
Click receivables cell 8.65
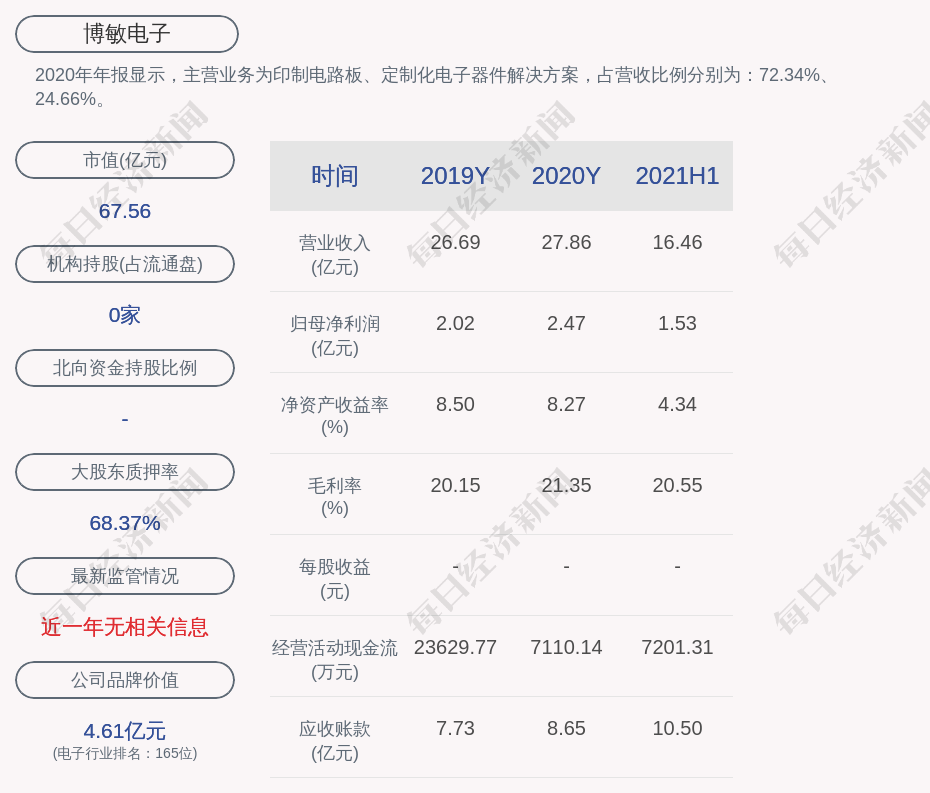(566, 728)
